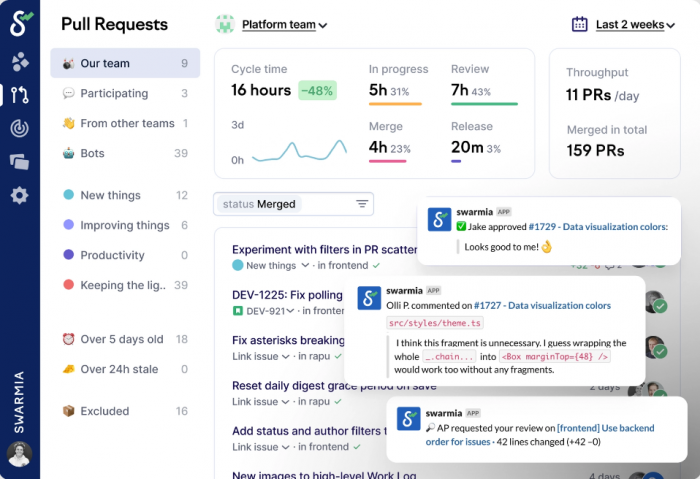This screenshot has height=479, width=700.
Task: Click the Platform team avatar icon
Action: [225, 25]
